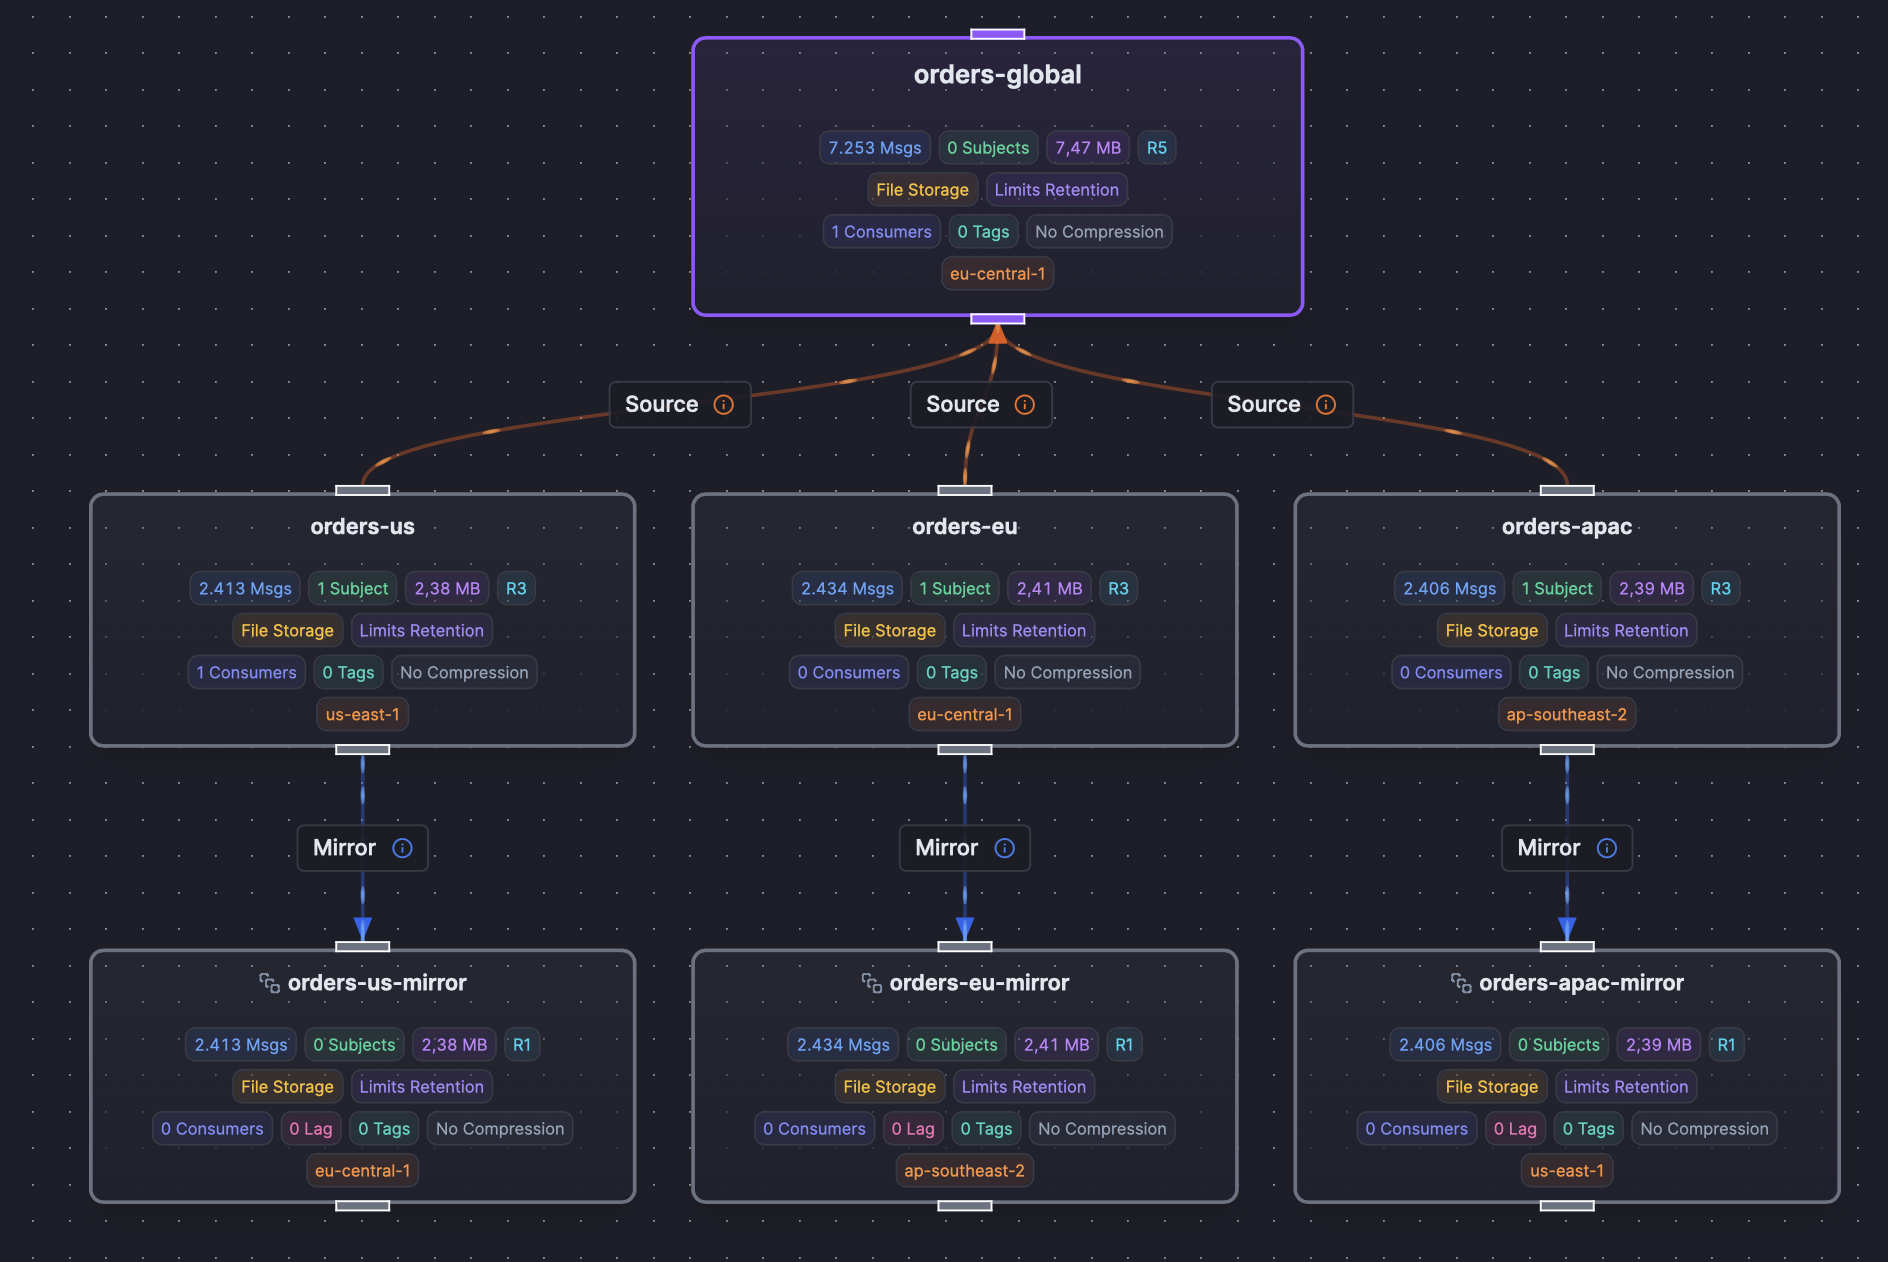This screenshot has width=1888, height=1262.
Task: Click the '1 Subject' badge on orders-us
Action: point(352,588)
